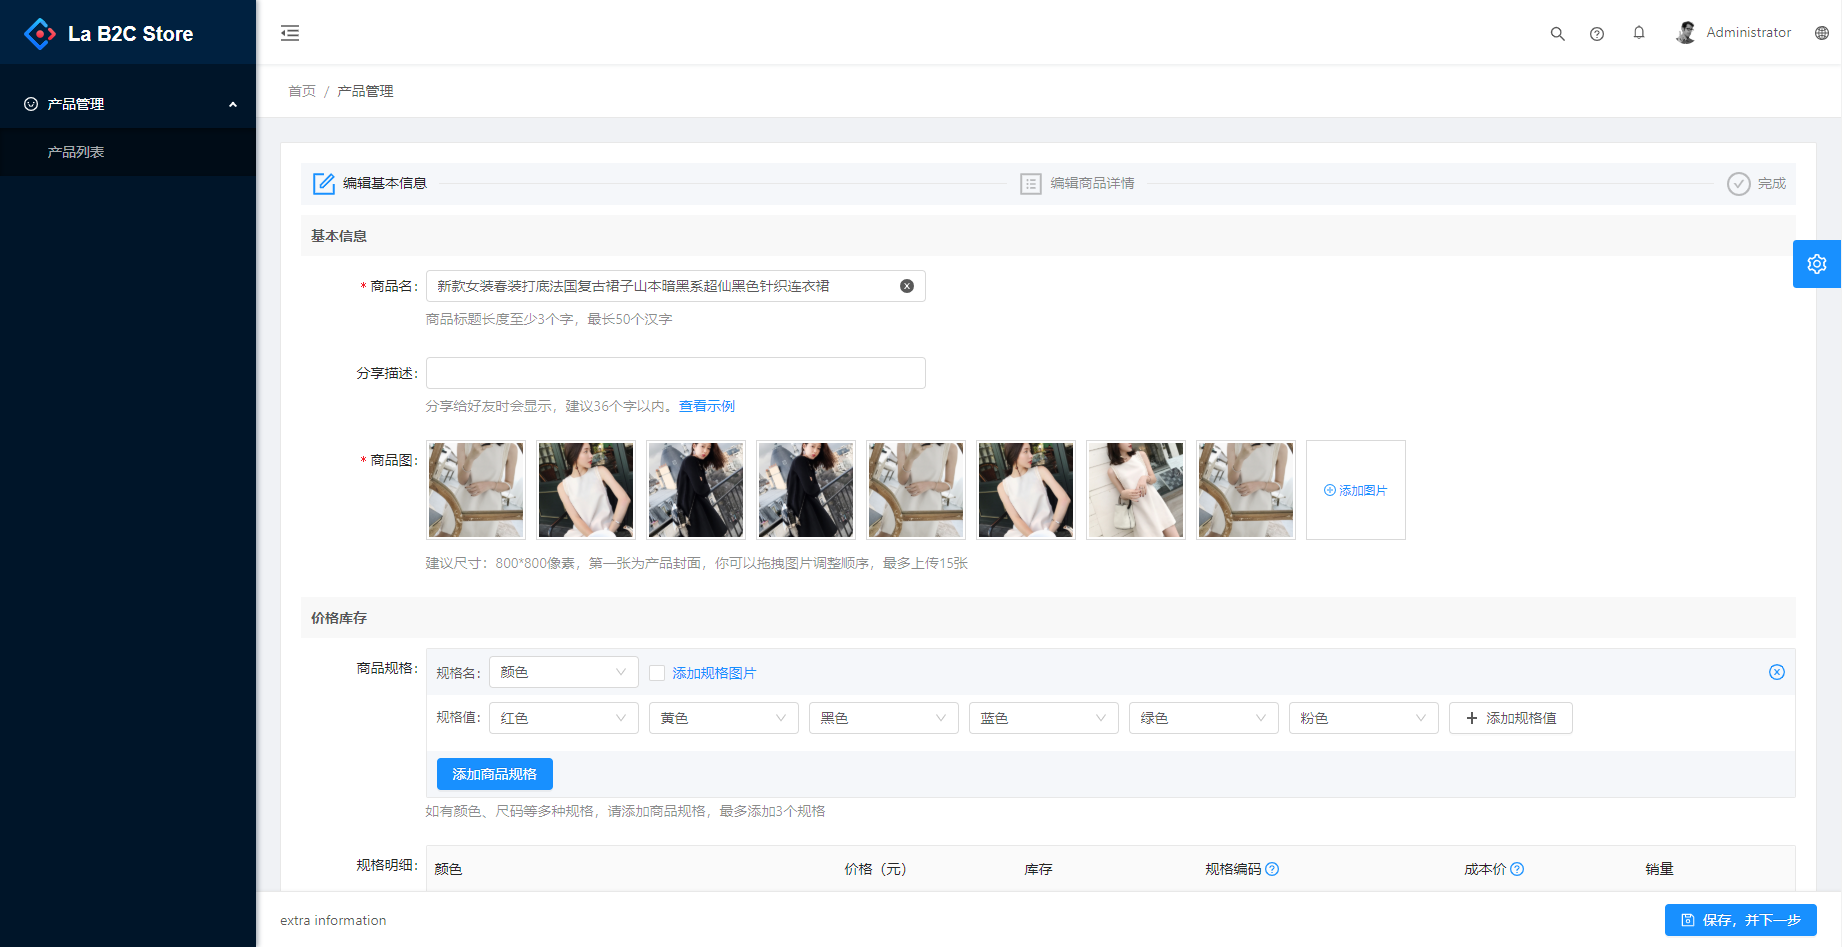Screen dimensions: 1842x947
Task: Select the third product image thumbnail
Action: pos(696,490)
